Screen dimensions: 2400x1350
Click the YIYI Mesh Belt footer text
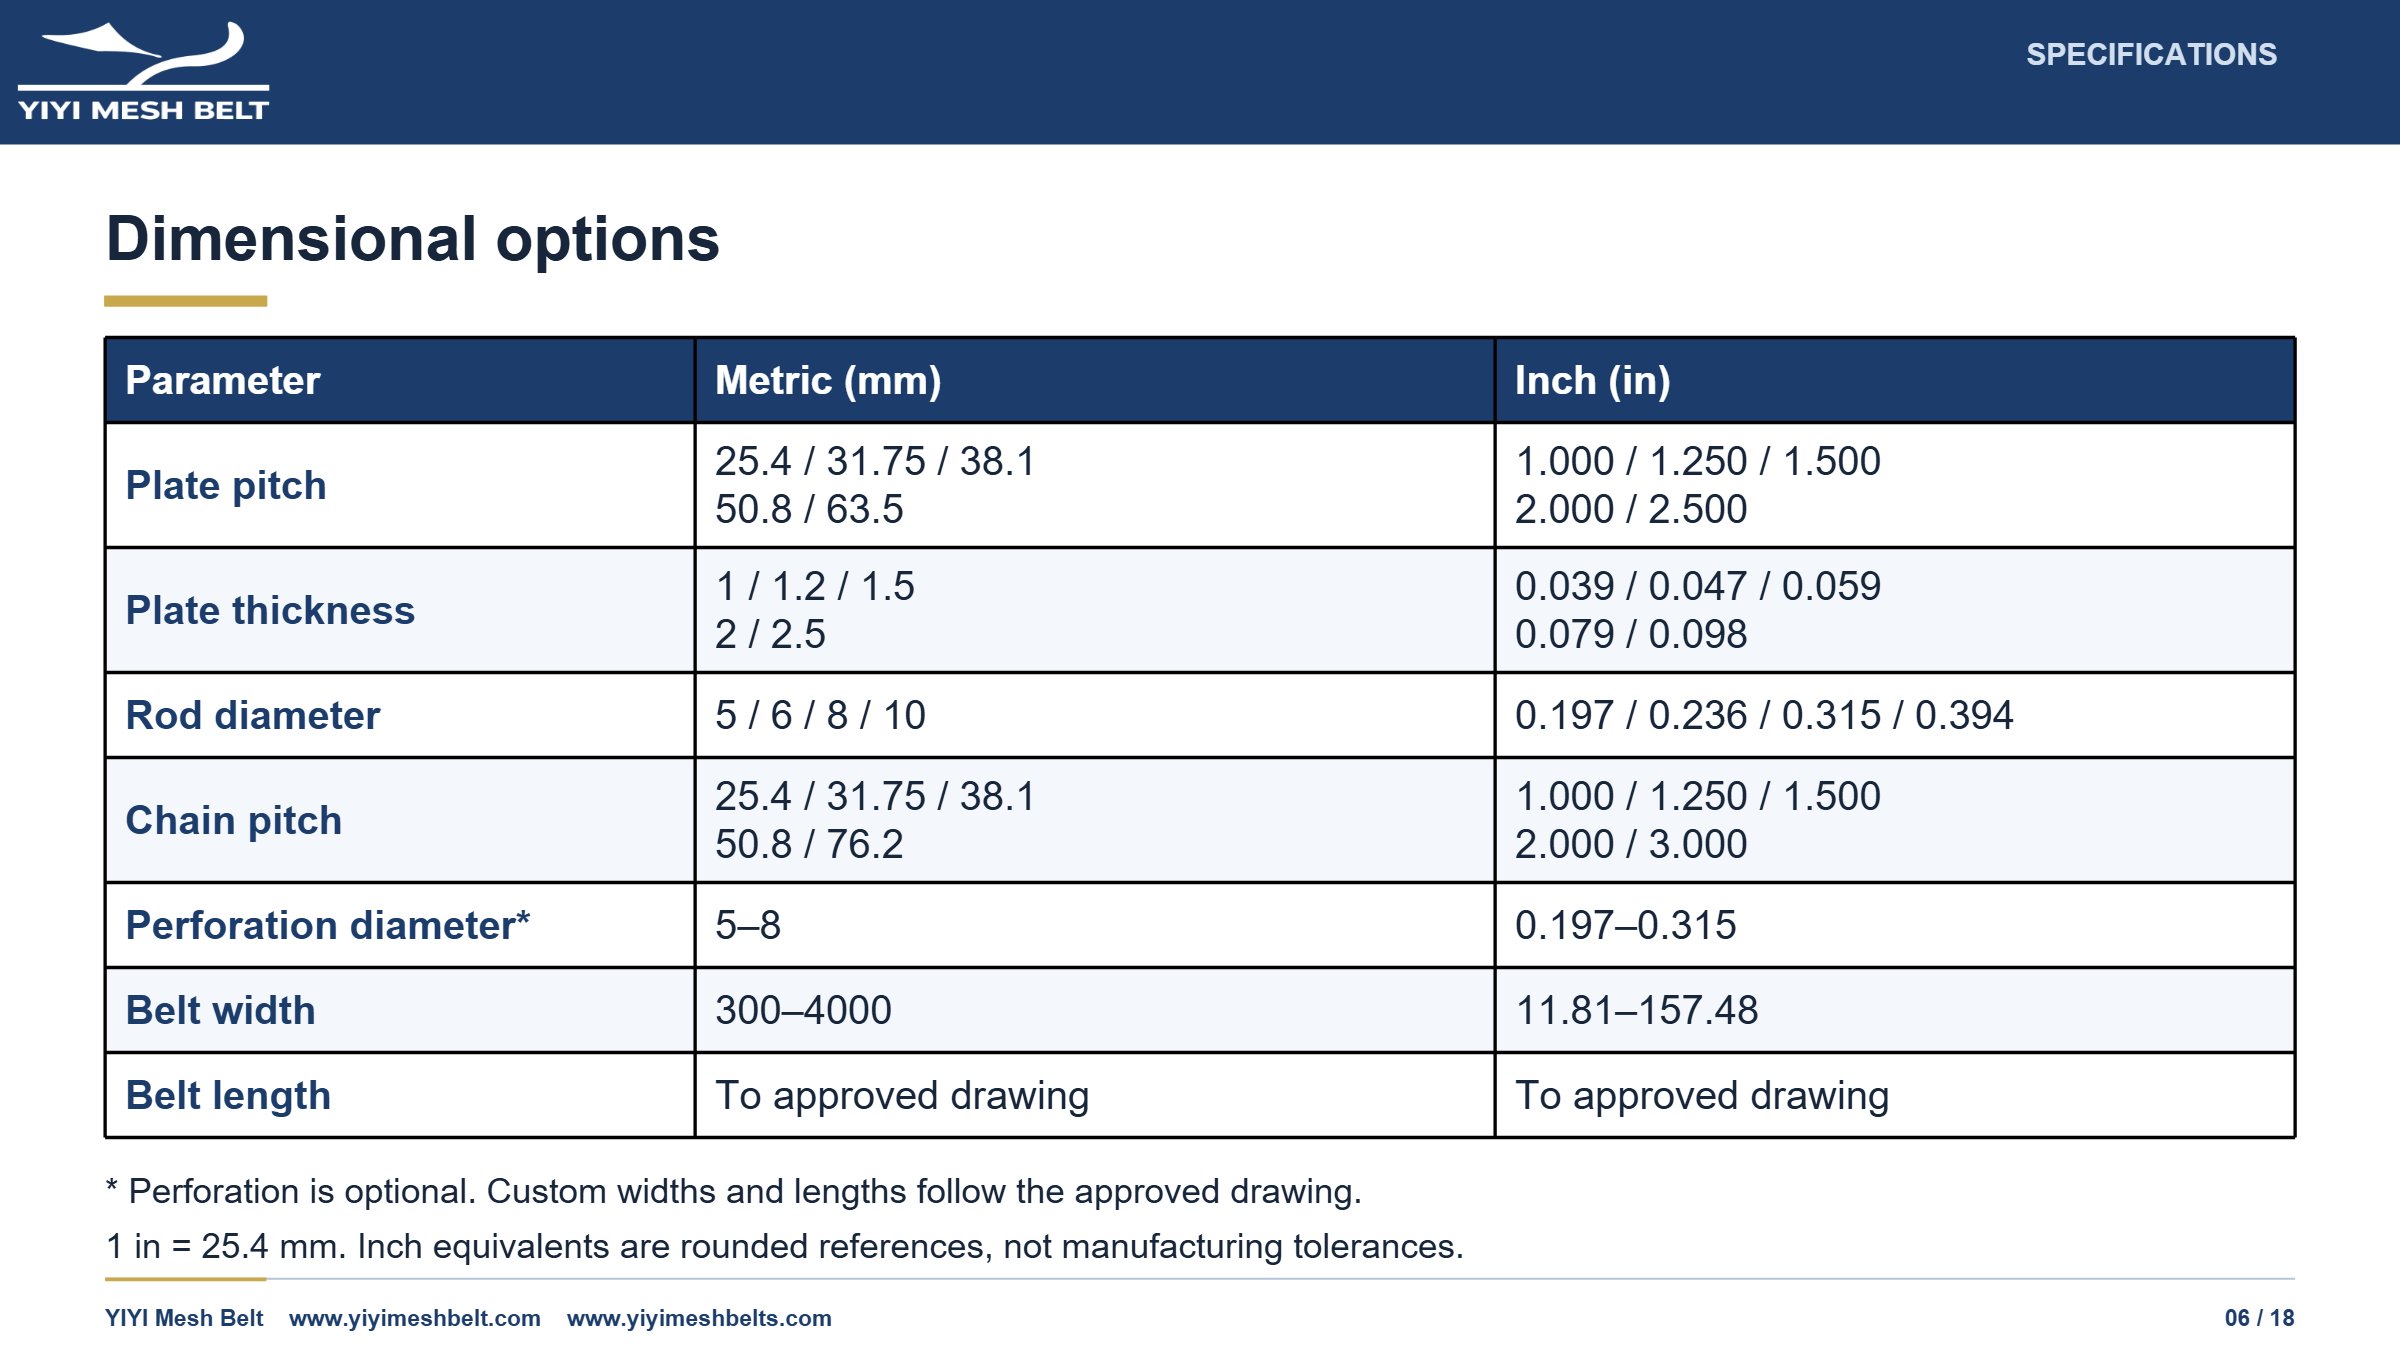pos(184,1318)
